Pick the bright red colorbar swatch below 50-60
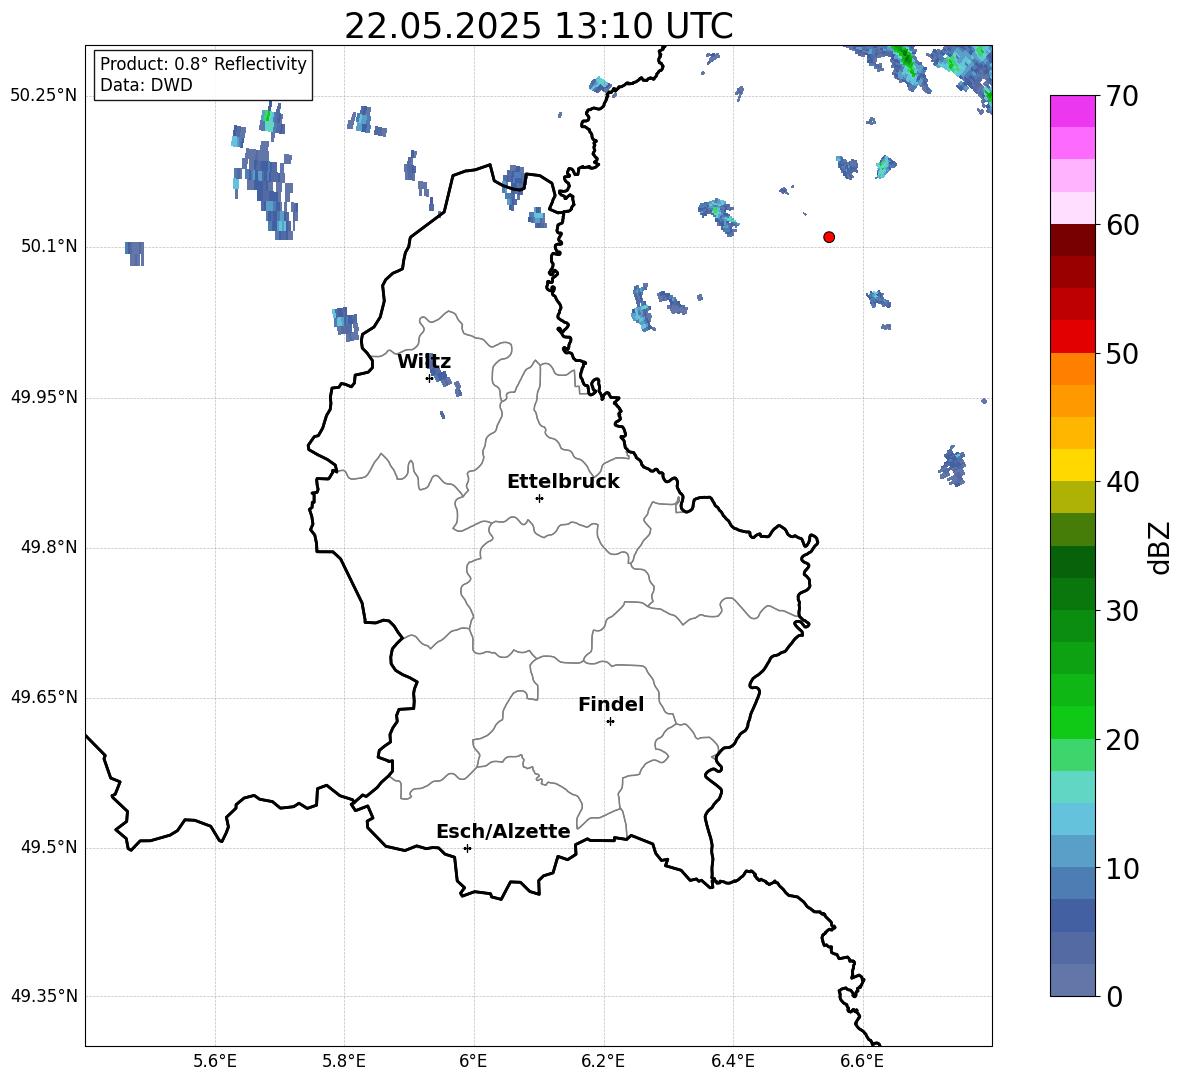 point(1072,337)
